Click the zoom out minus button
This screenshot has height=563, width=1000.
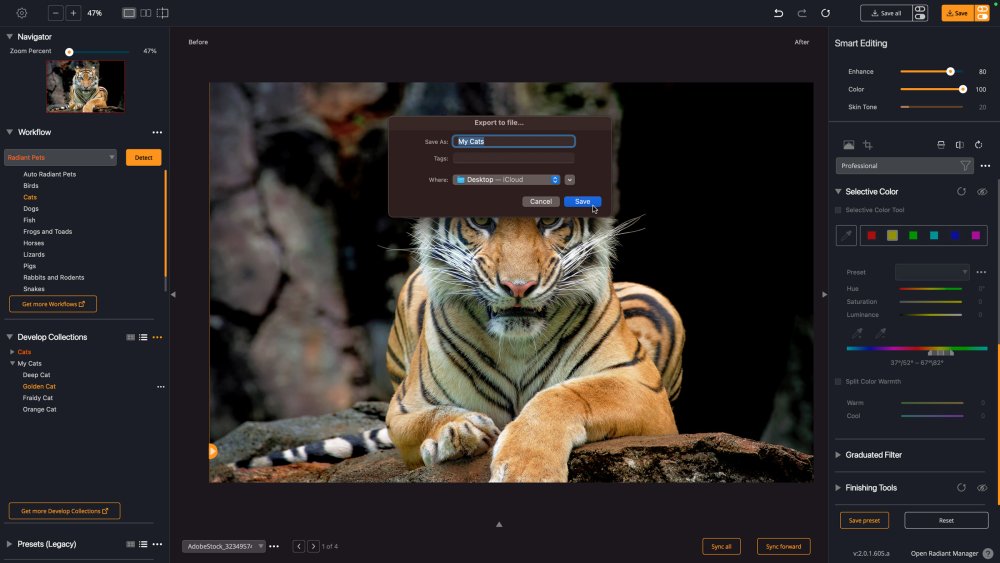(55, 13)
